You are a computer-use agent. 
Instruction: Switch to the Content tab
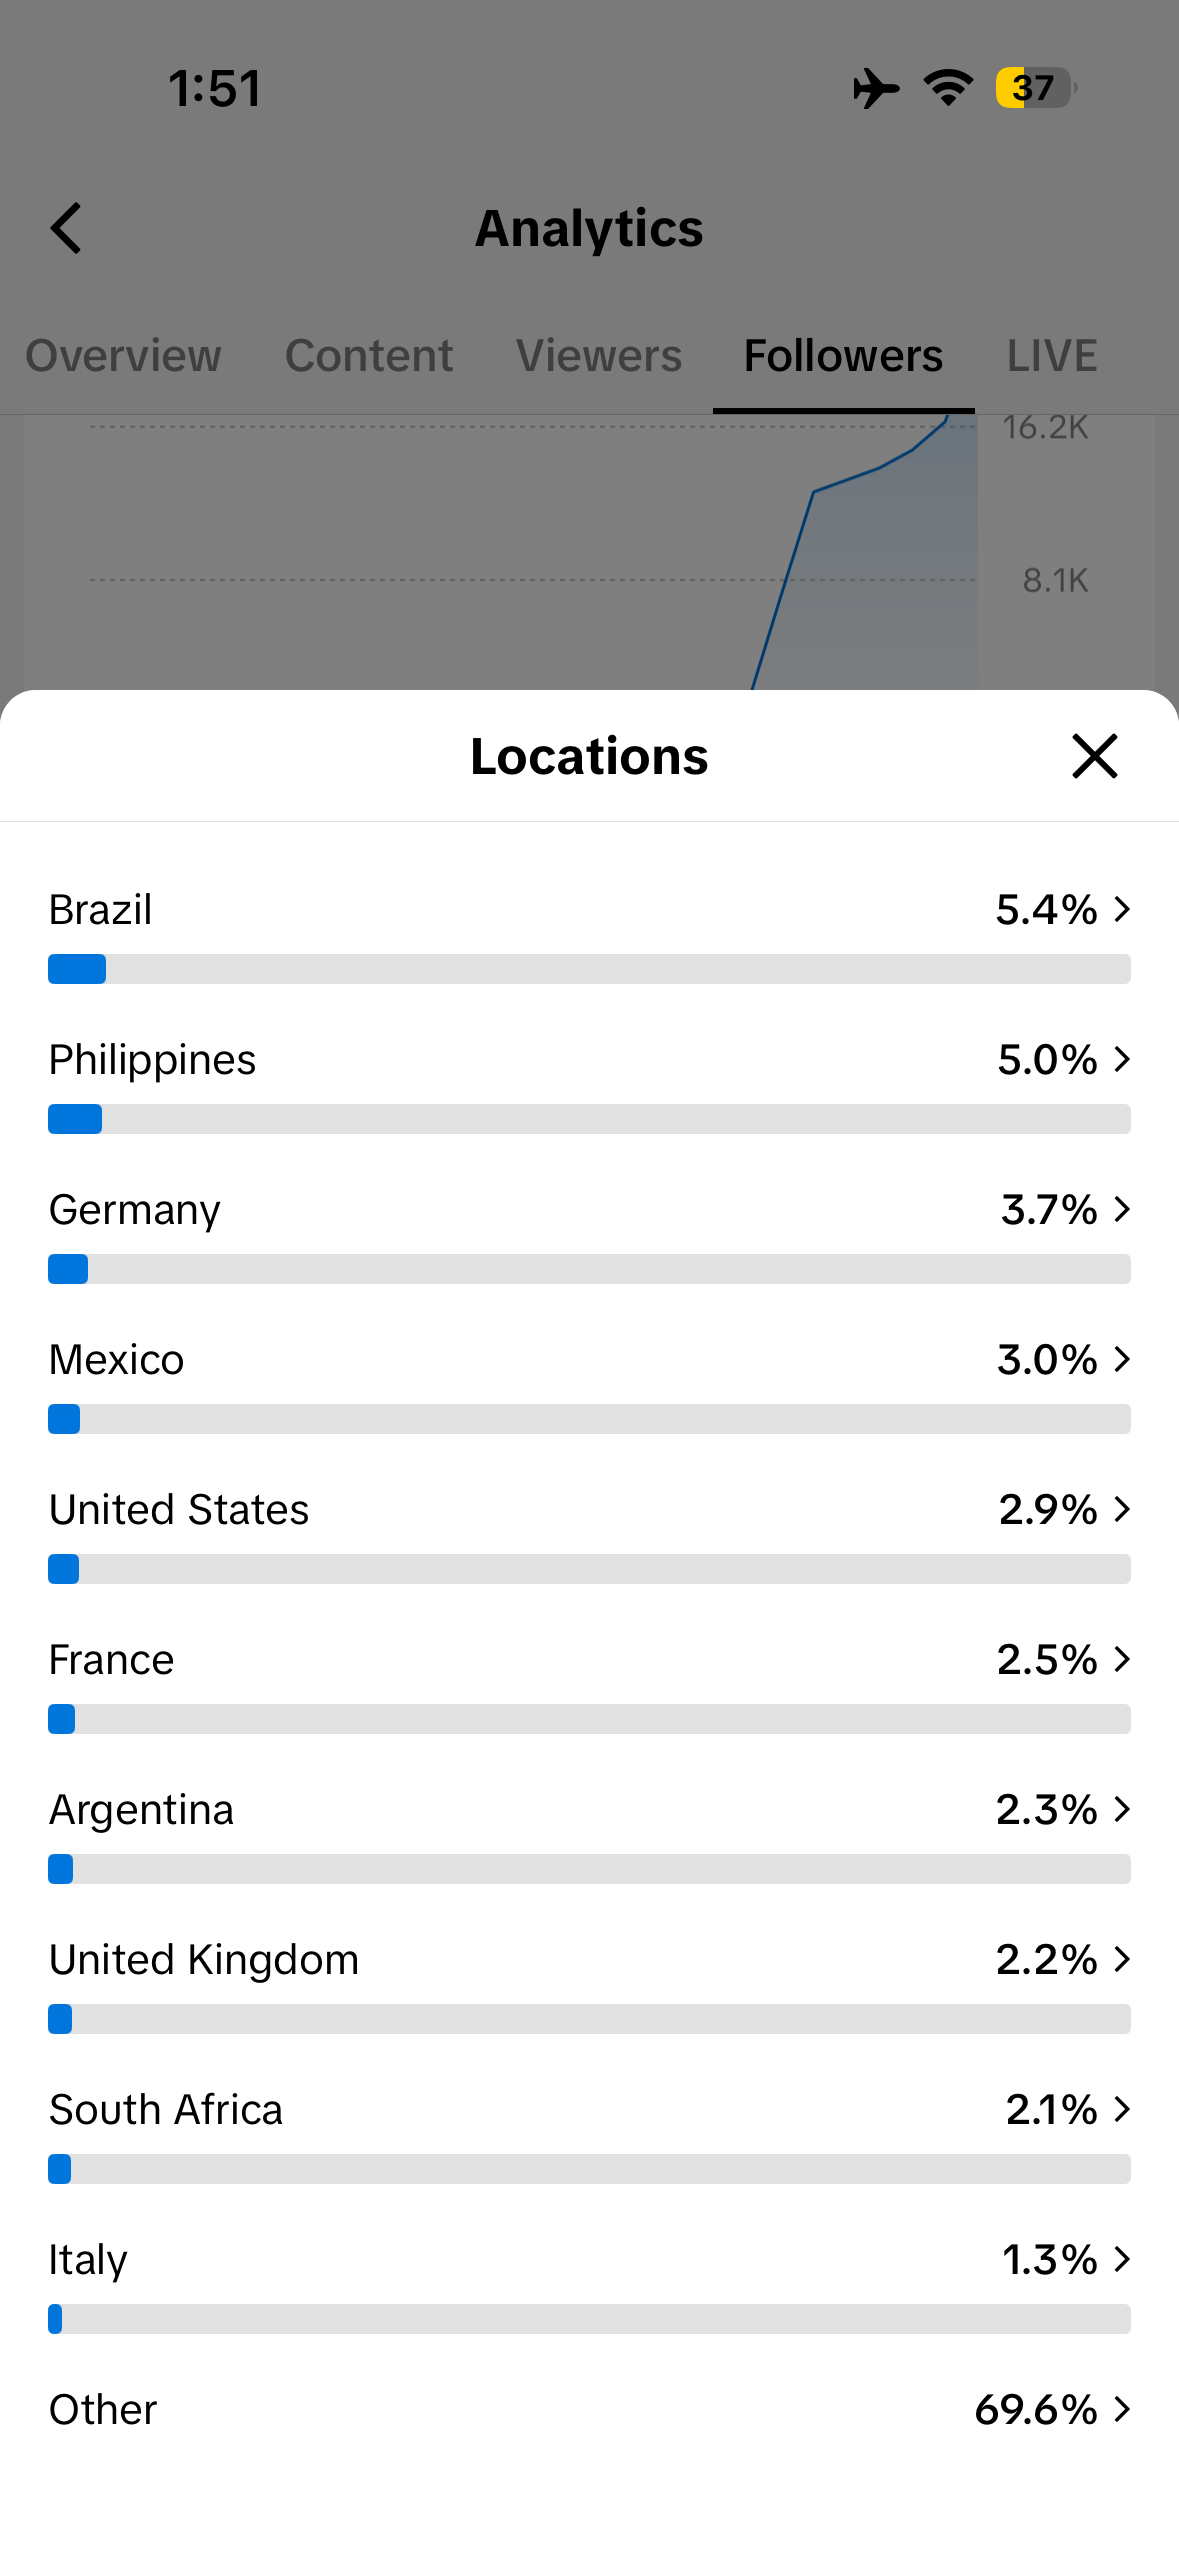(x=369, y=356)
